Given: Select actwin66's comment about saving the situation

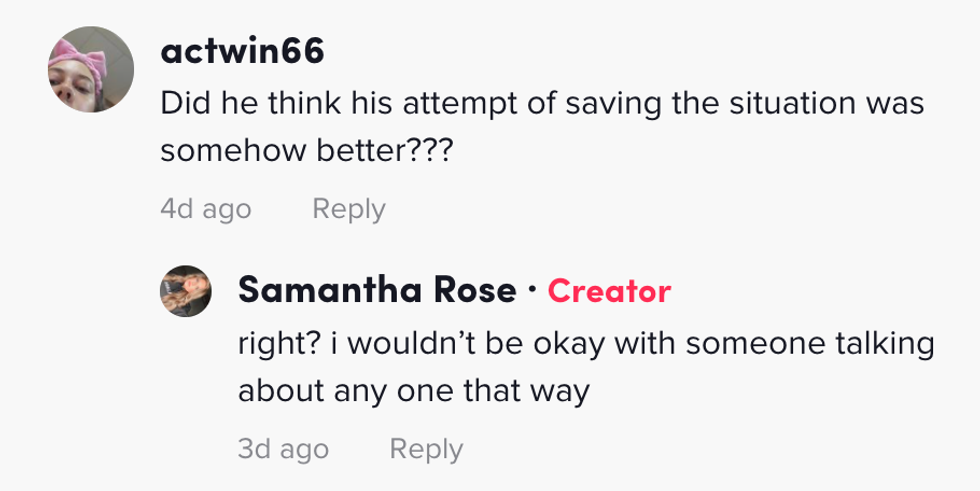Looking at the screenshot, I should 541,127.
